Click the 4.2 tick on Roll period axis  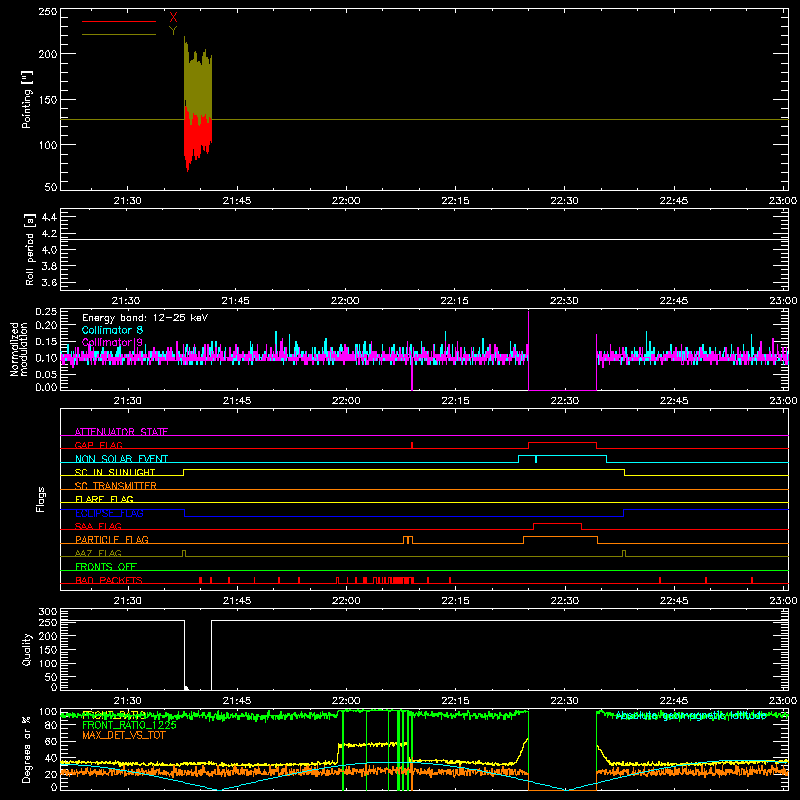pos(49,234)
